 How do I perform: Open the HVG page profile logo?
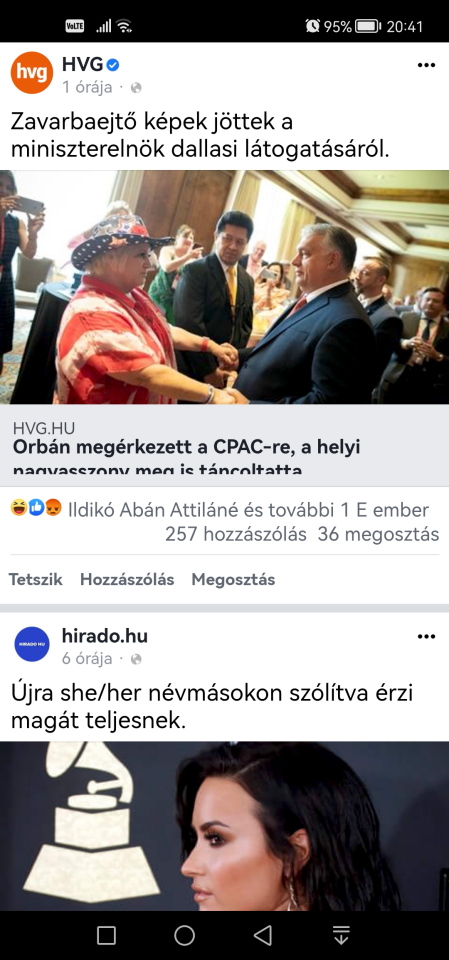pyautogui.click(x=32, y=73)
